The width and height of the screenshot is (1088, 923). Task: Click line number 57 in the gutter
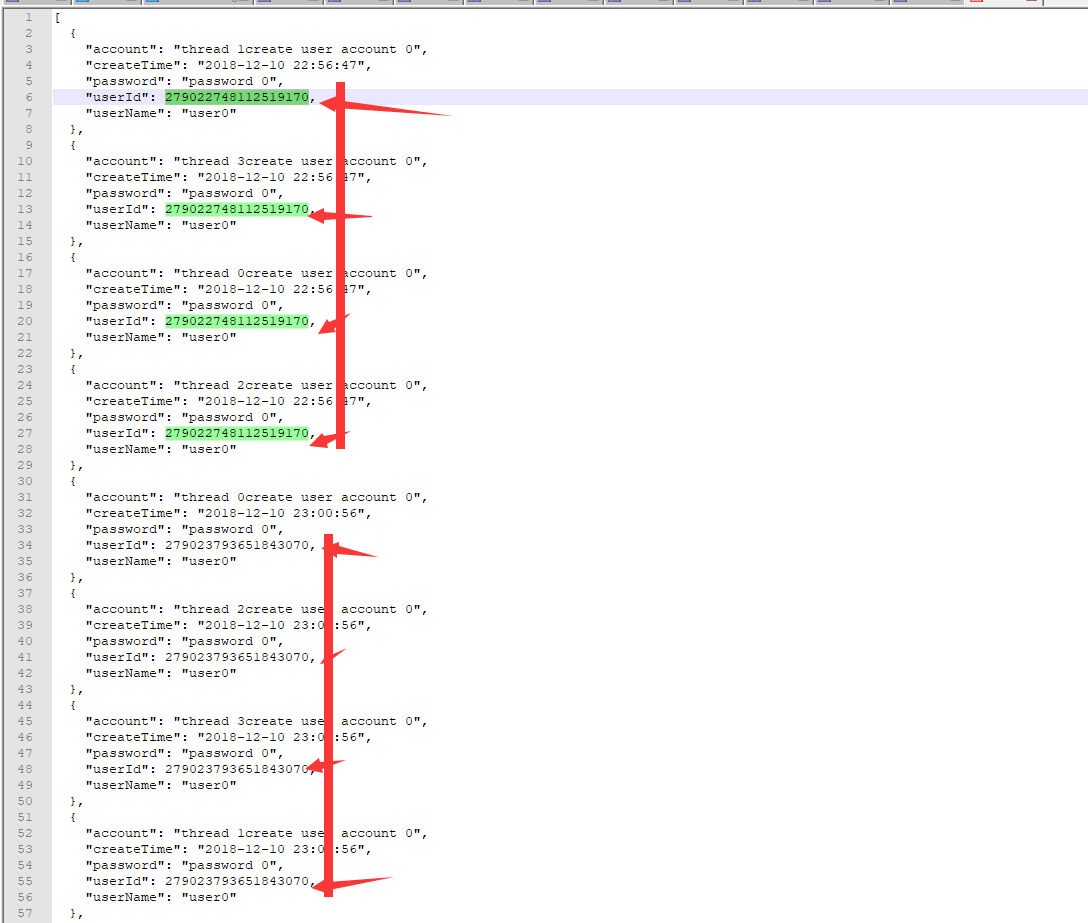click(28, 913)
